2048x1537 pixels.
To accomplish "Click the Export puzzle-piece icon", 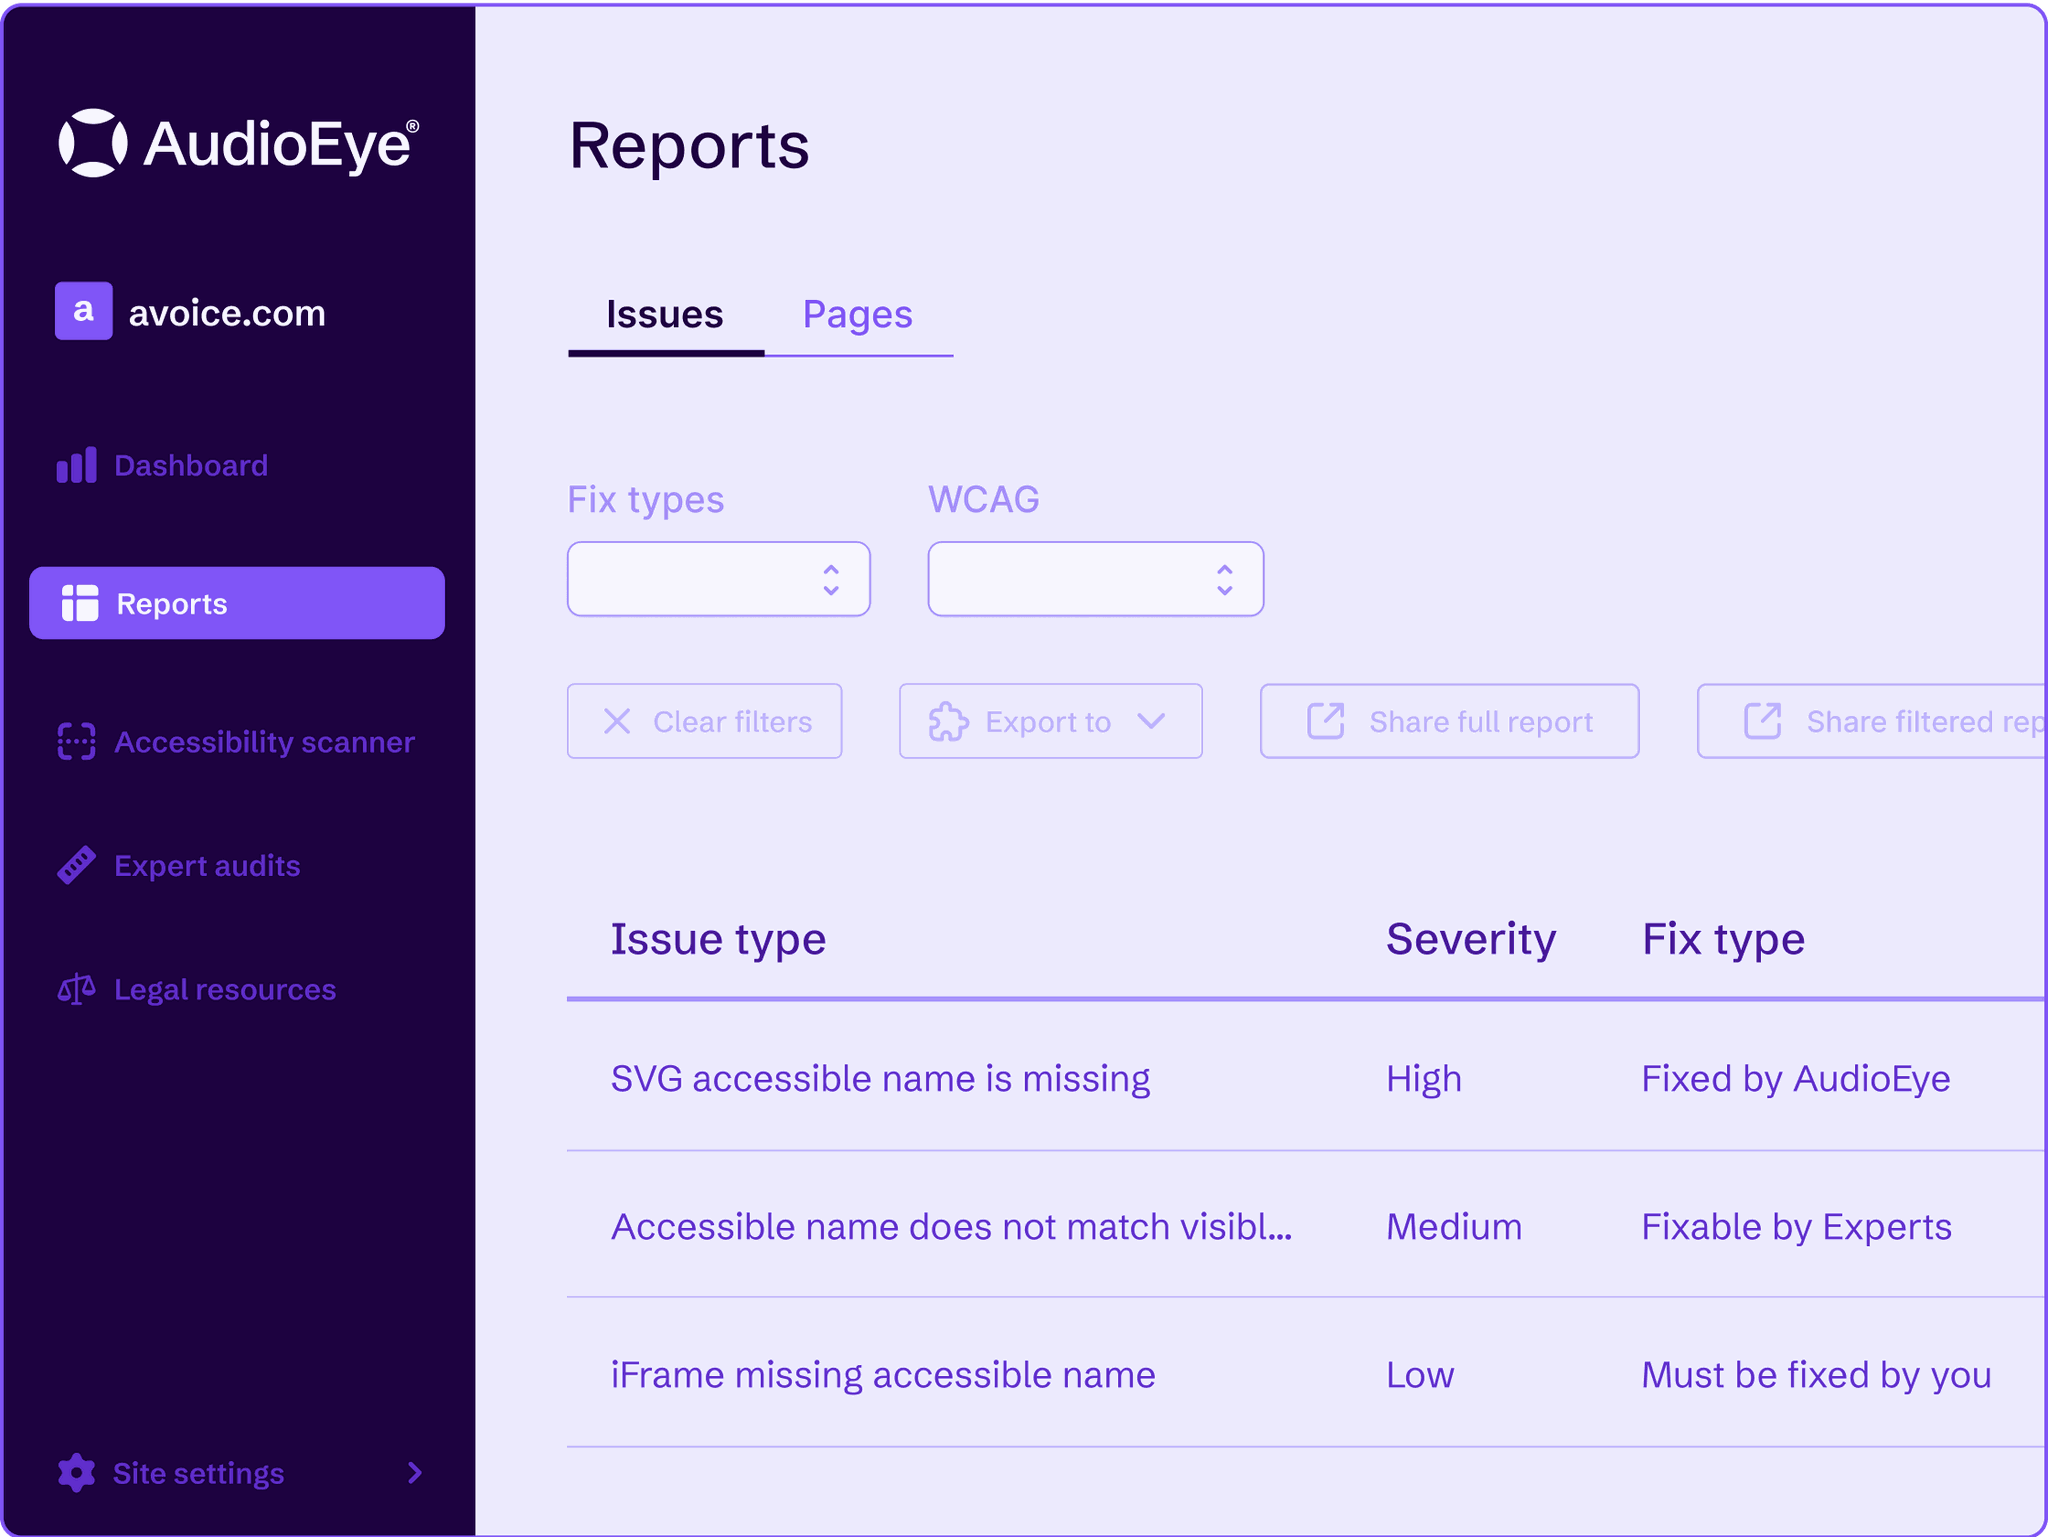I will click(946, 721).
